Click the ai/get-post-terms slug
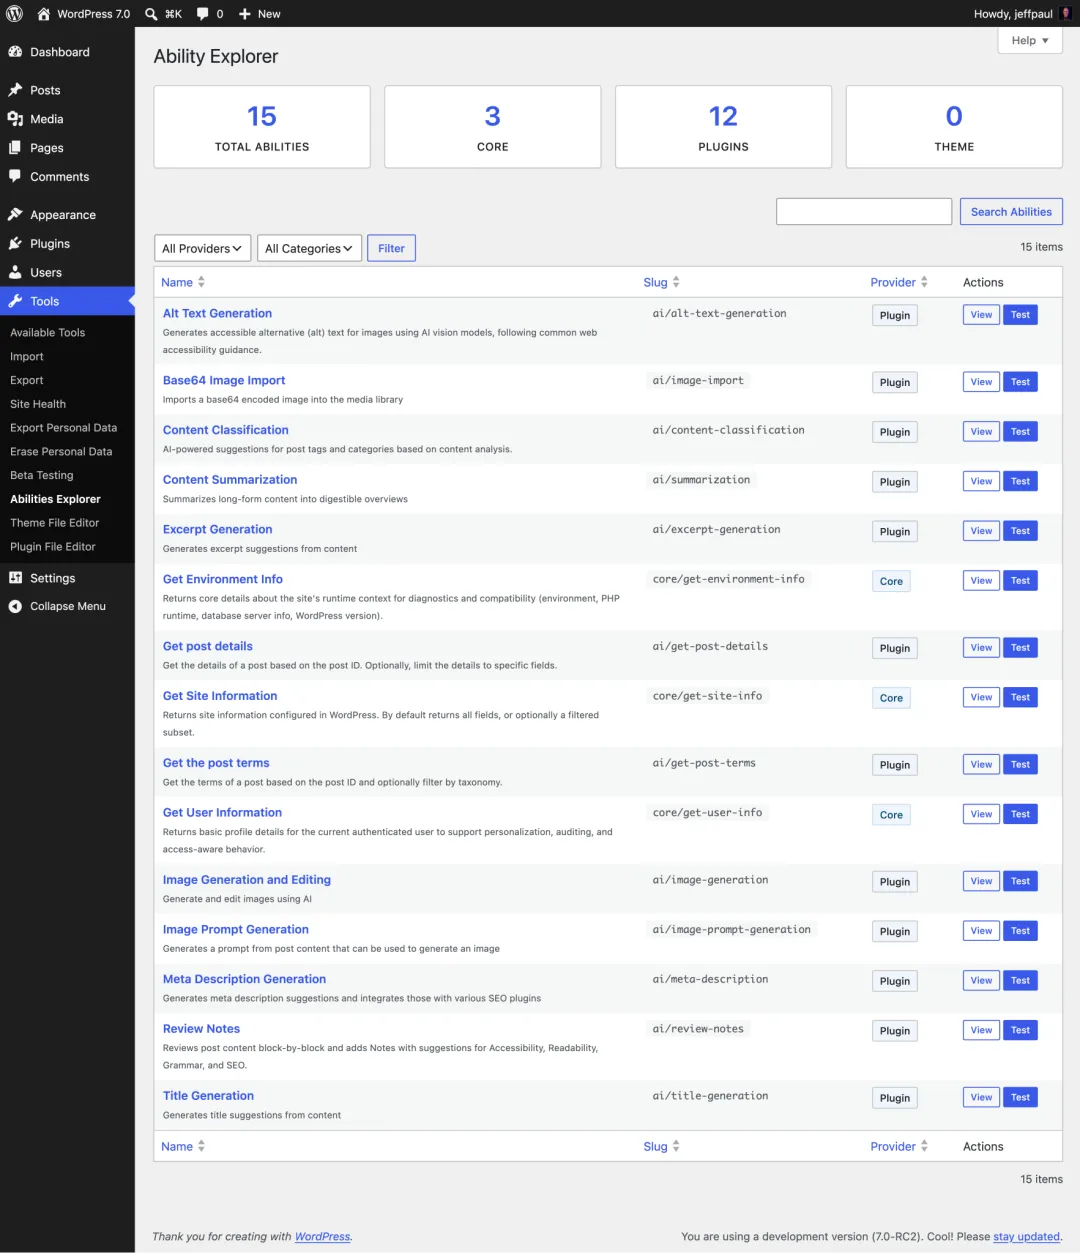This screenshot has width=1080, height=1253. (x=704, y=763)
